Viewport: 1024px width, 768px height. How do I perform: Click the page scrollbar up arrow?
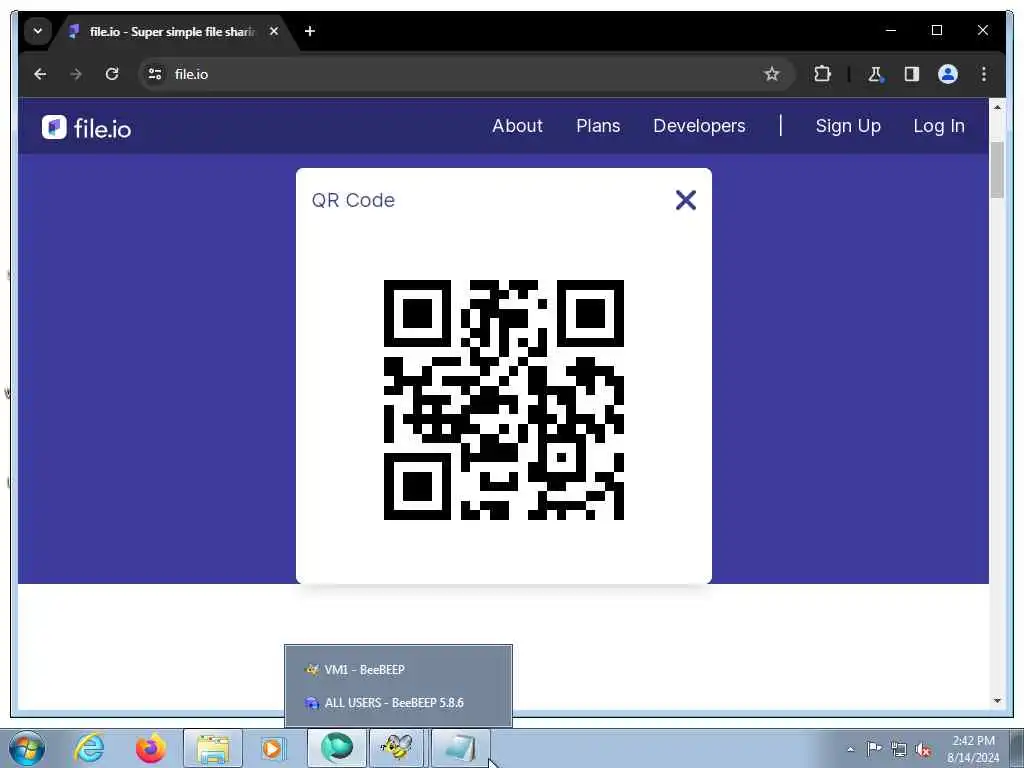click(997, 108)
